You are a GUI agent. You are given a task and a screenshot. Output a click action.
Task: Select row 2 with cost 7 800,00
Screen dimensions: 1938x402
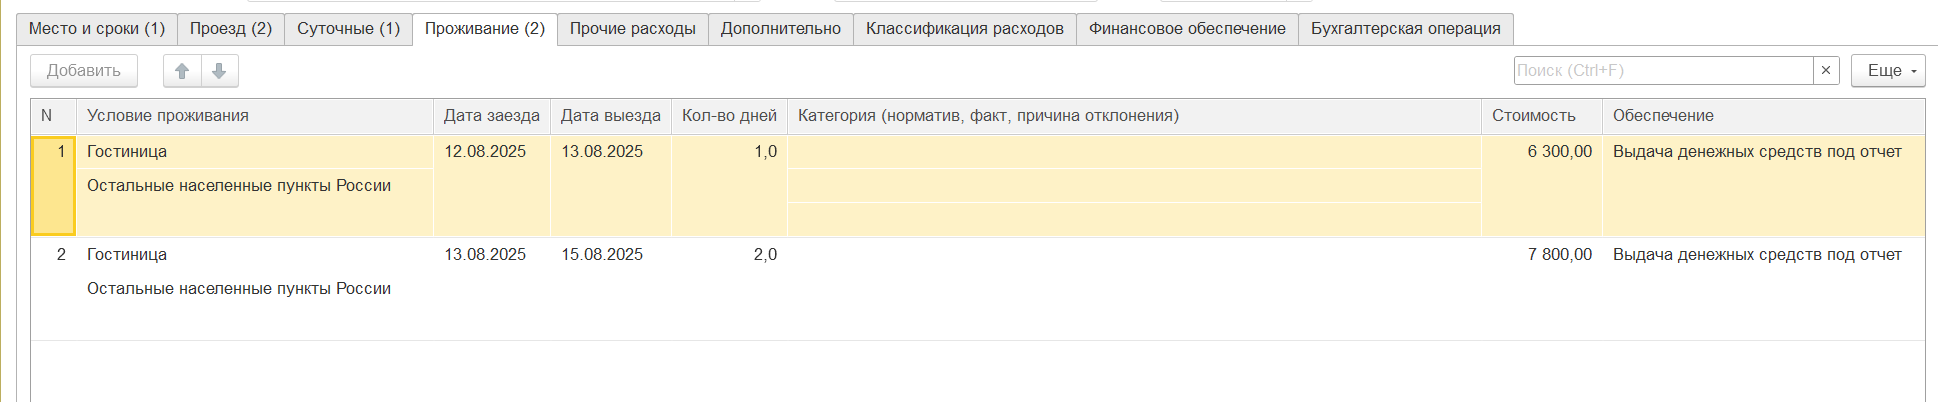pyautogui.click(x=1559, y=255)
